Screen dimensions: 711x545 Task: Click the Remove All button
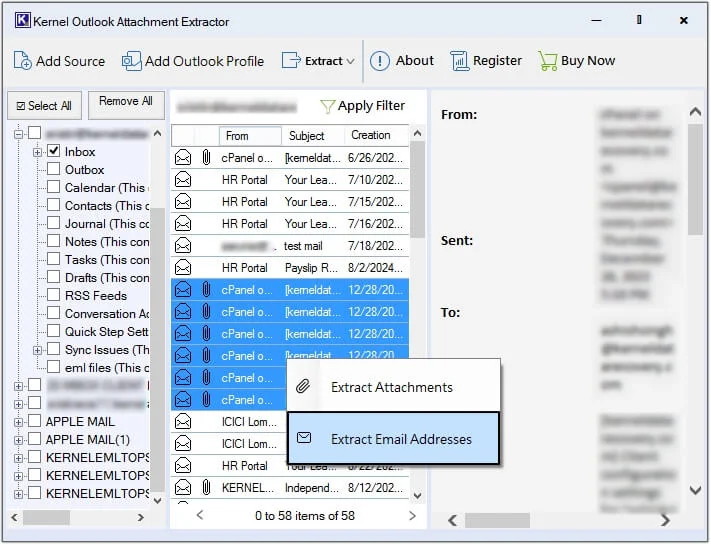pyautogui.click(x=126, y=105)
